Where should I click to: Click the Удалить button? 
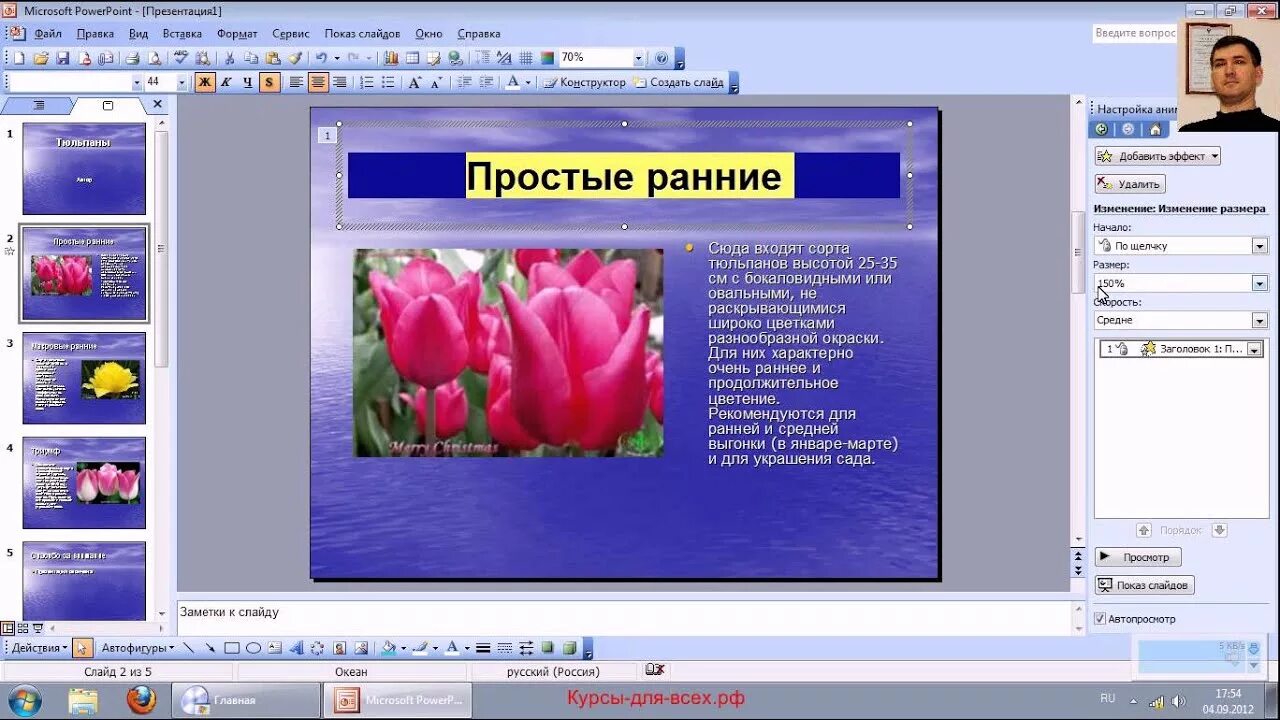tap(1130, 184)
